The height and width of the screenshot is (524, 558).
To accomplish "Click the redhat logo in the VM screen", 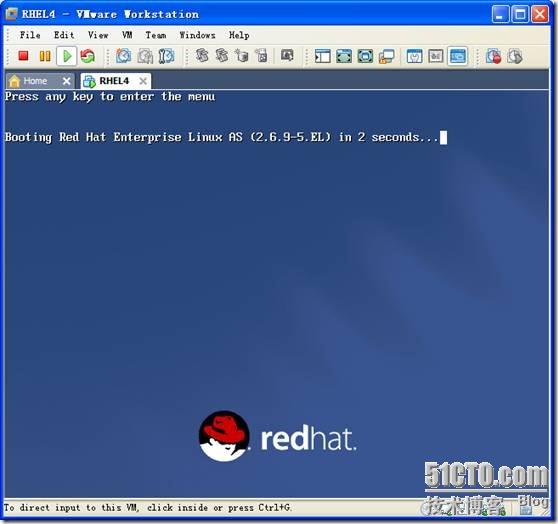I will 278,437.
